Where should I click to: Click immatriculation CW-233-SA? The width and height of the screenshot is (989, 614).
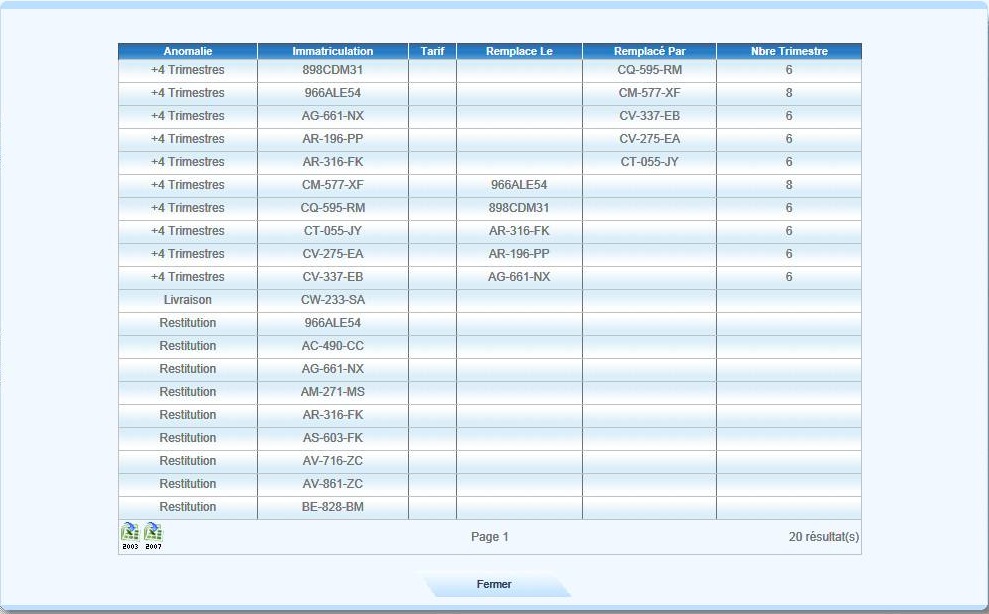(332, 300)
